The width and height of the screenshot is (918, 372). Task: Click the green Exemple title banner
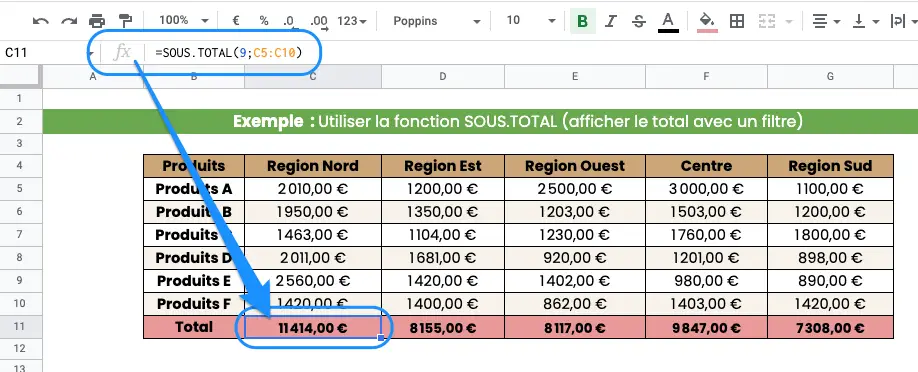[x=480, y=121]
